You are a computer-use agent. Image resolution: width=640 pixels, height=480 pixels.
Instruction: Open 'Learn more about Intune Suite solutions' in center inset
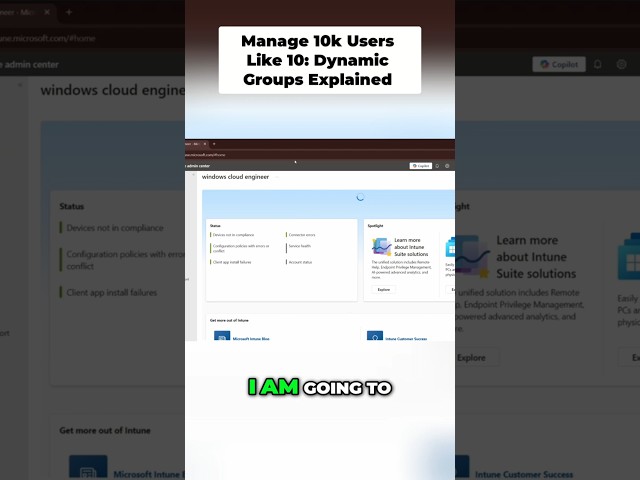pos(411,247)
